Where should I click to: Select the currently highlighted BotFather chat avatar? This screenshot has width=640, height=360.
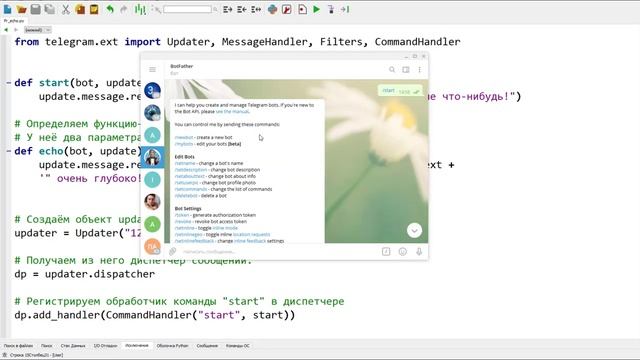point(152,157)
